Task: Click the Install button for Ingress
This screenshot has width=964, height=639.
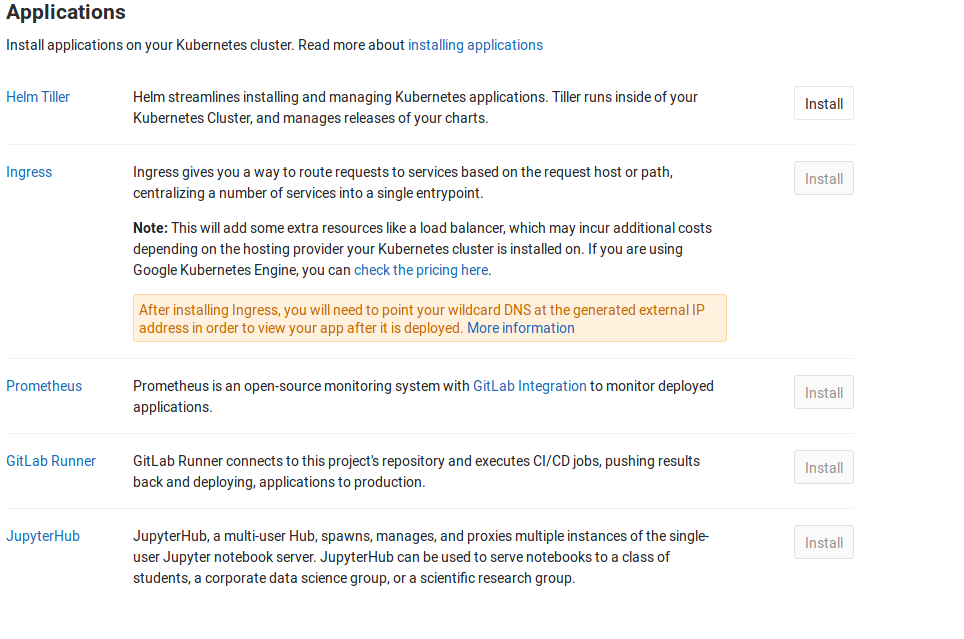Action: (822, 178)
